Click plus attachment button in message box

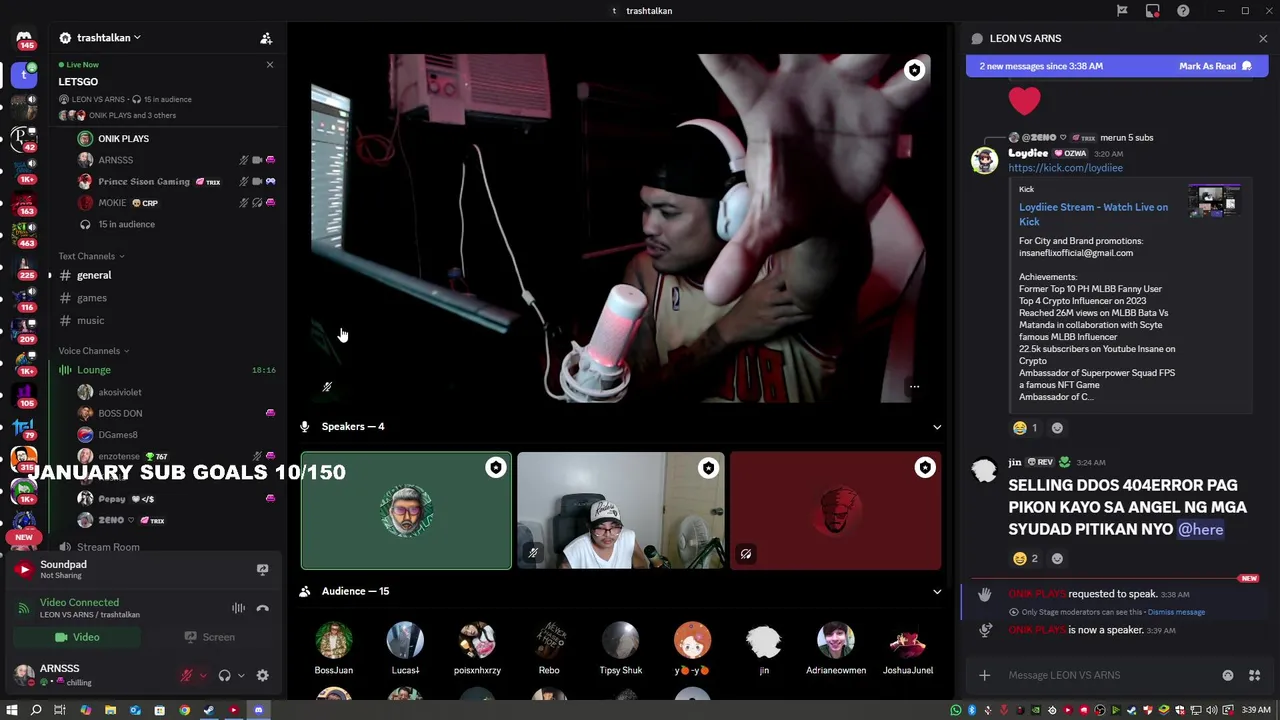coord(984,675)
